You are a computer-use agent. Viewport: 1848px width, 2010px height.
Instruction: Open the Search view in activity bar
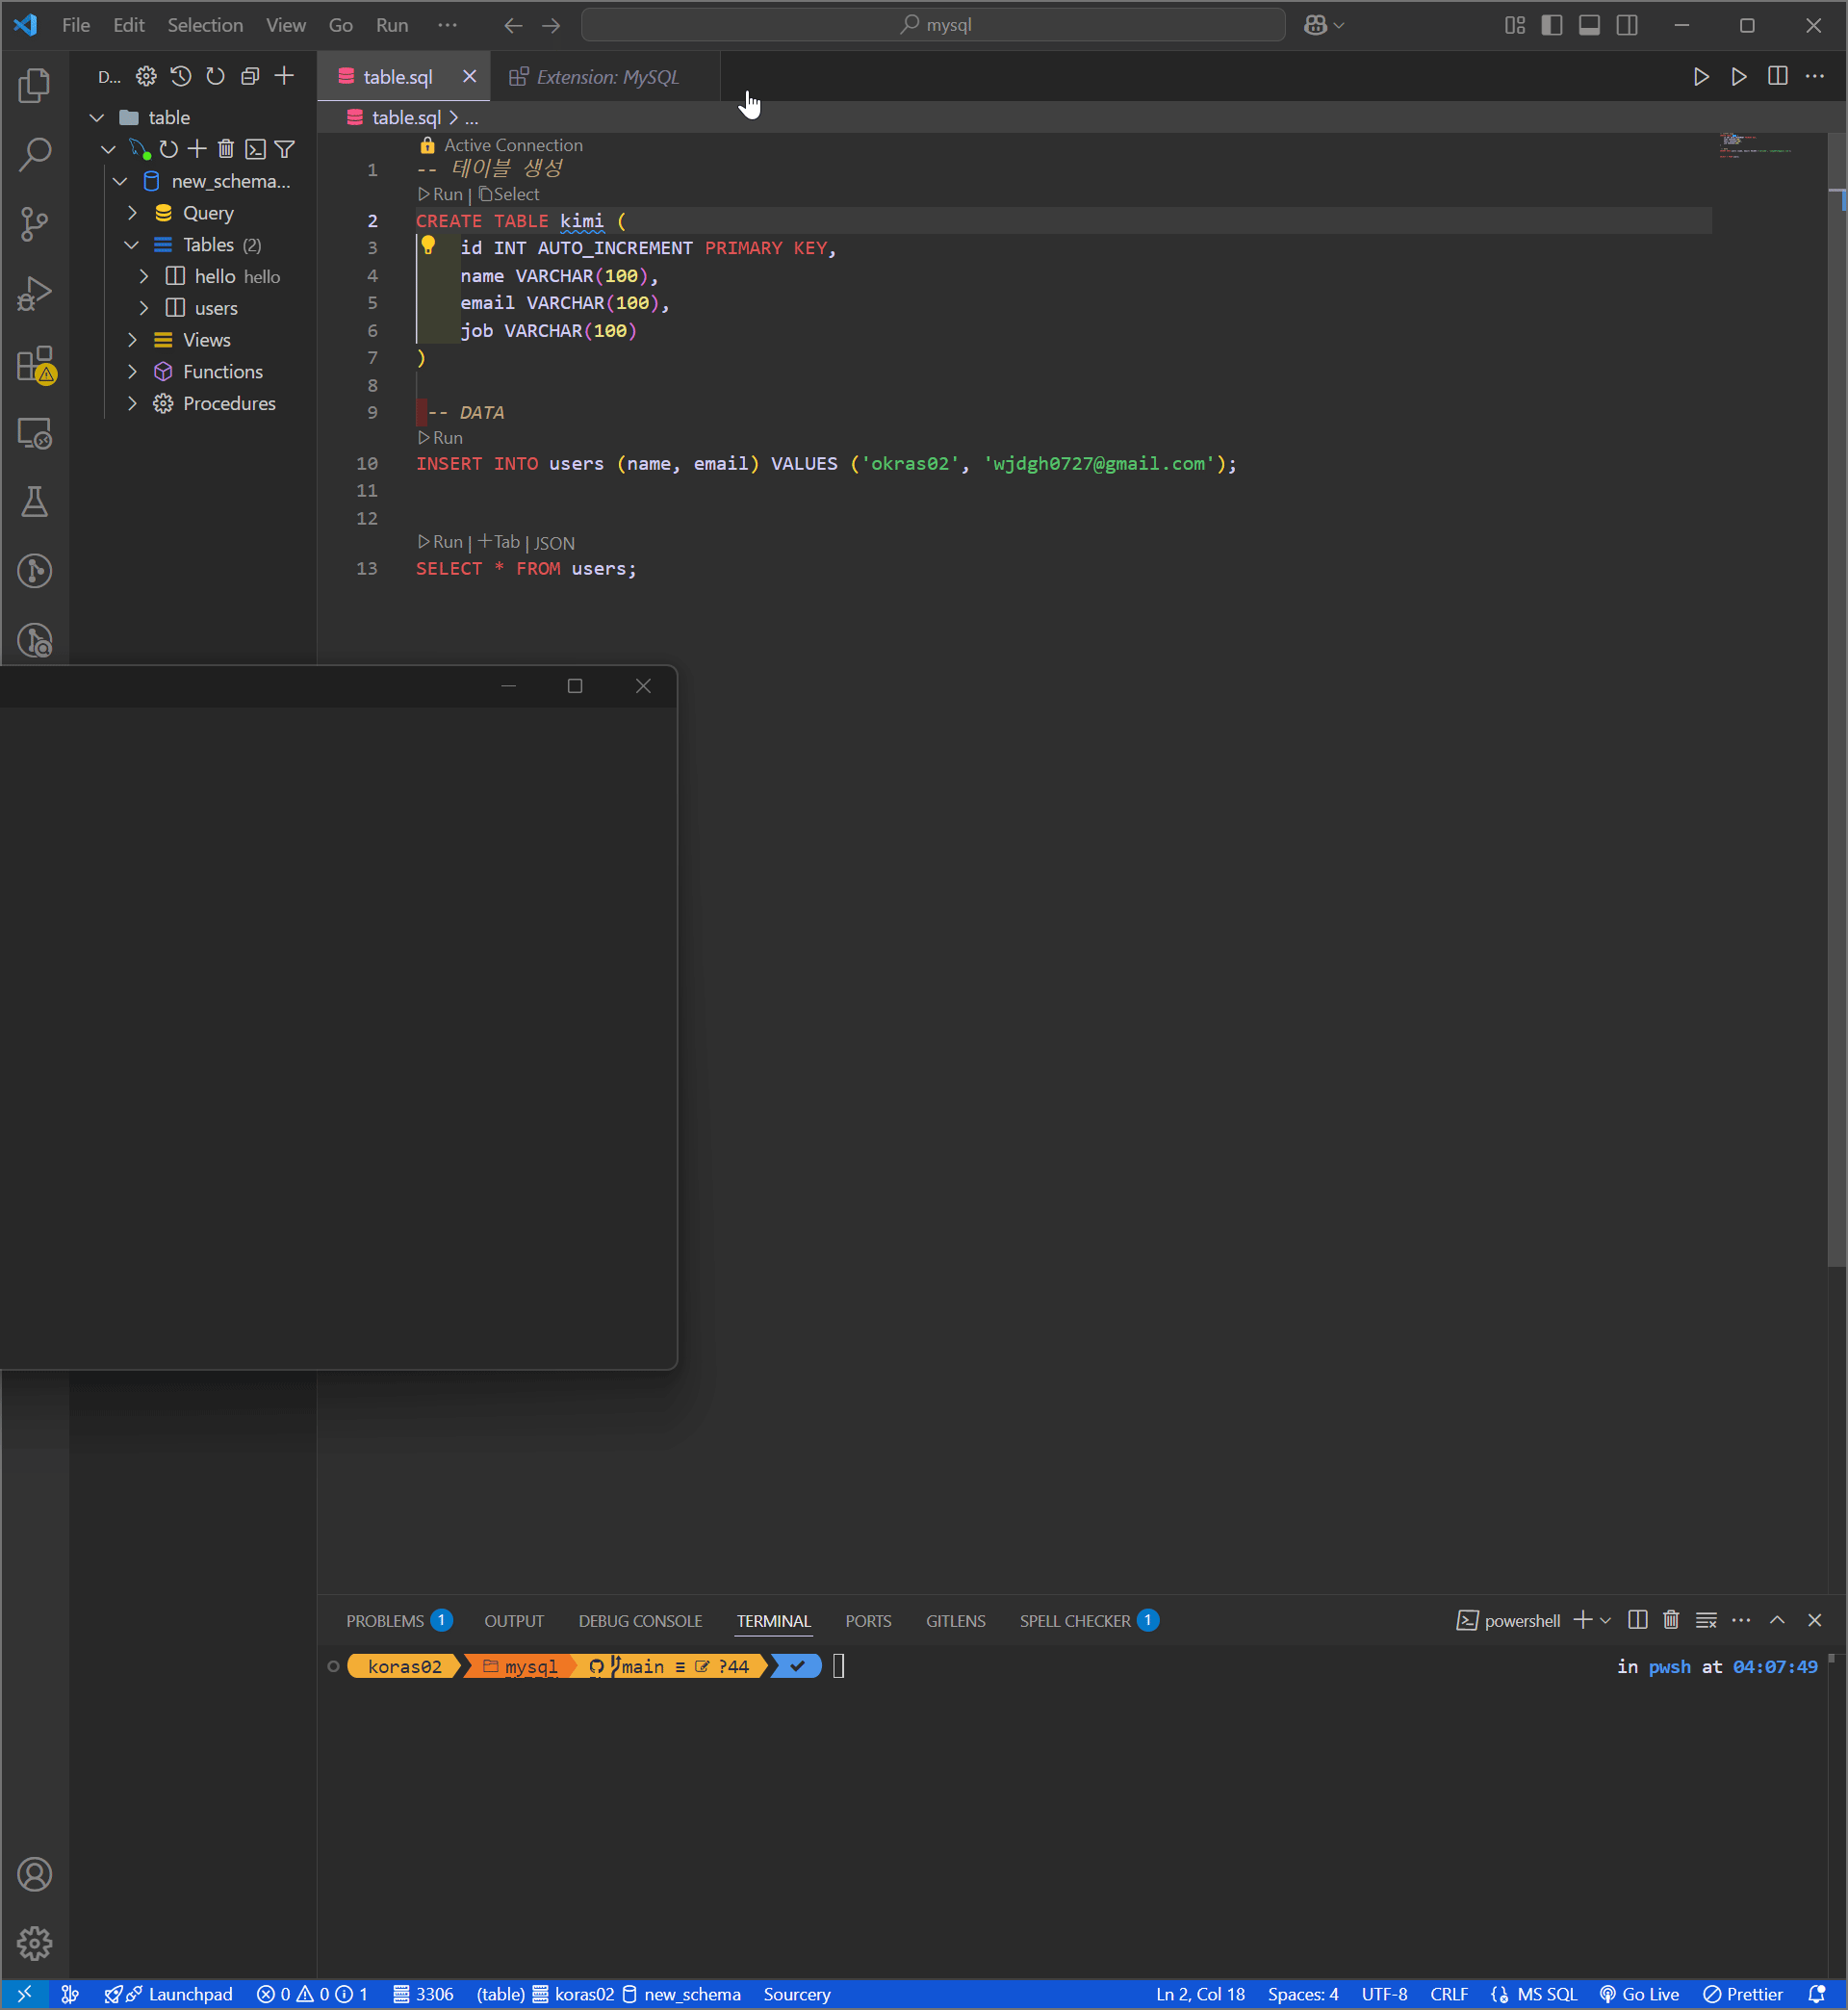click(x=35, y=154)
